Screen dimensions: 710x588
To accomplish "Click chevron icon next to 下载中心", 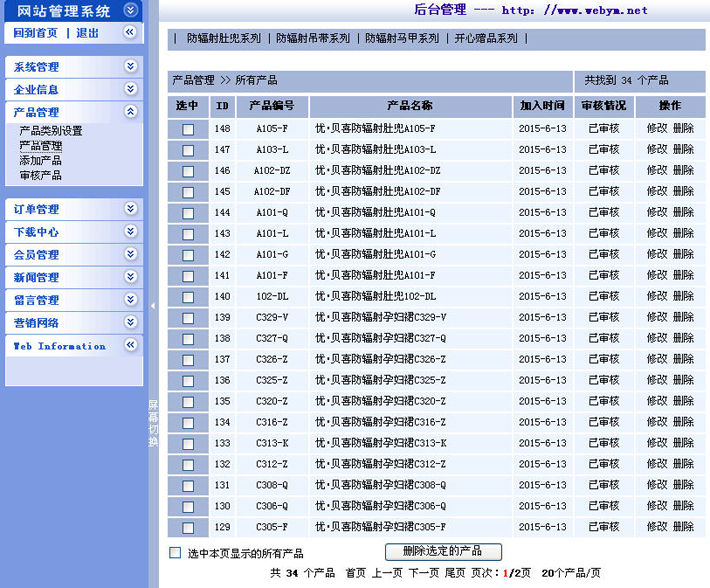I will [x=130, y=231].
